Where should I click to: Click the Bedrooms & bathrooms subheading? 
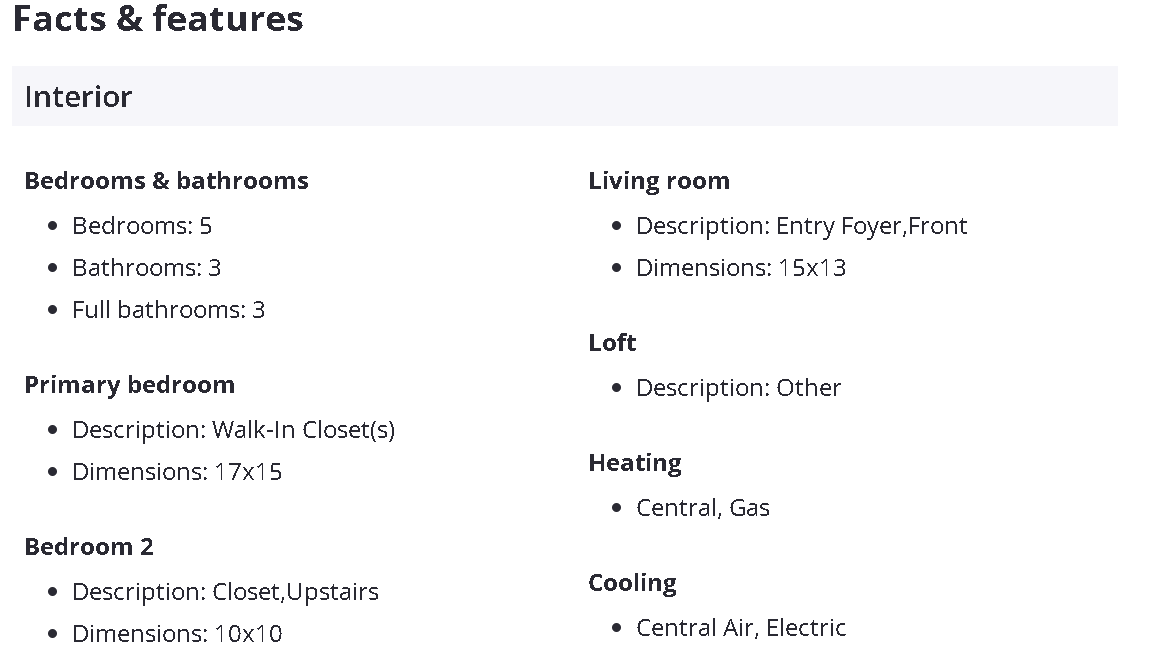click(x=166, y=181)
